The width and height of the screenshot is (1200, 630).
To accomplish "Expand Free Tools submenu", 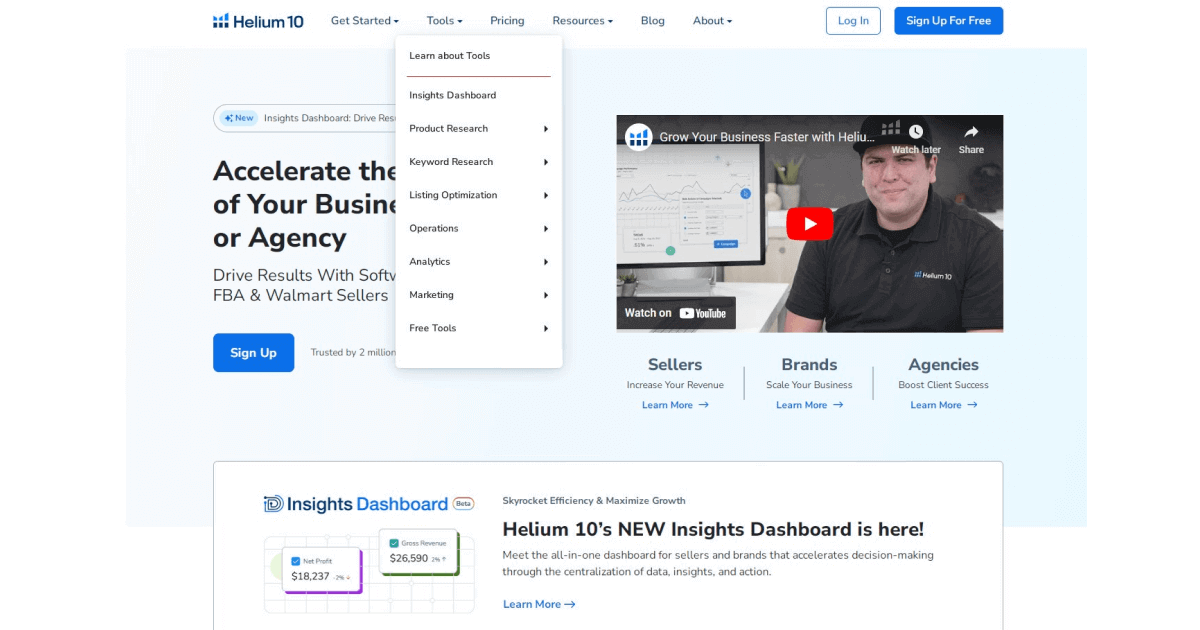I will [x=479, y=328].
